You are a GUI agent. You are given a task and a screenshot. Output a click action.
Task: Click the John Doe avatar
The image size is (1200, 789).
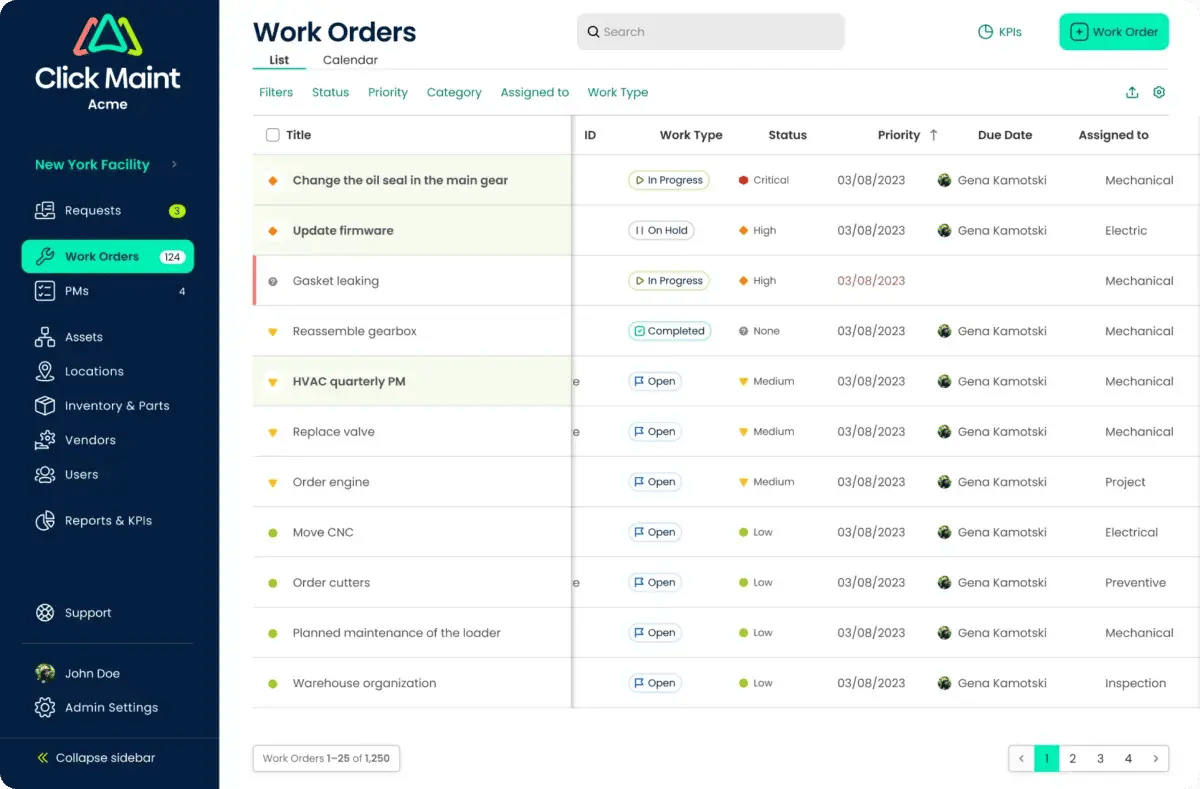45,673
